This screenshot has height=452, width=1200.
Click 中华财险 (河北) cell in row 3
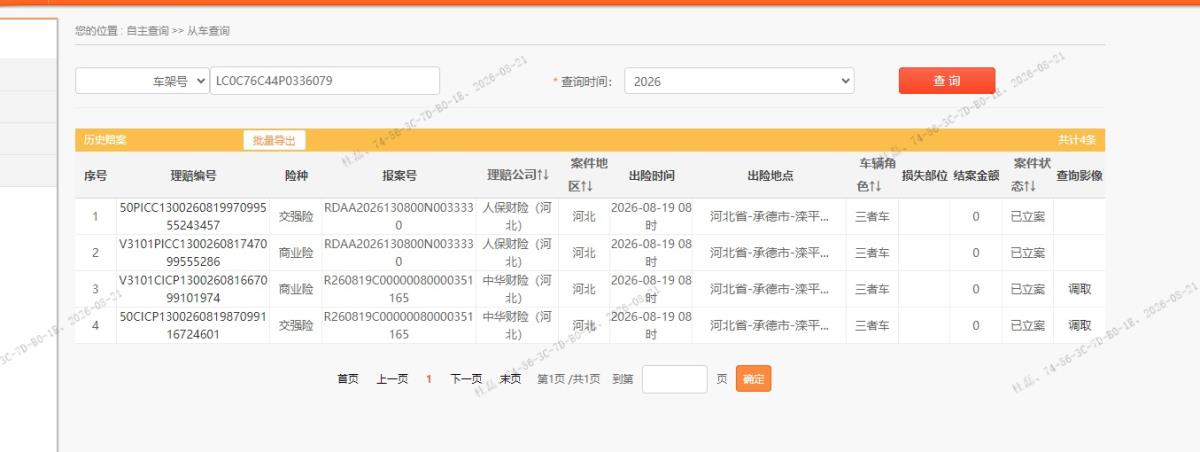[517, 289]
